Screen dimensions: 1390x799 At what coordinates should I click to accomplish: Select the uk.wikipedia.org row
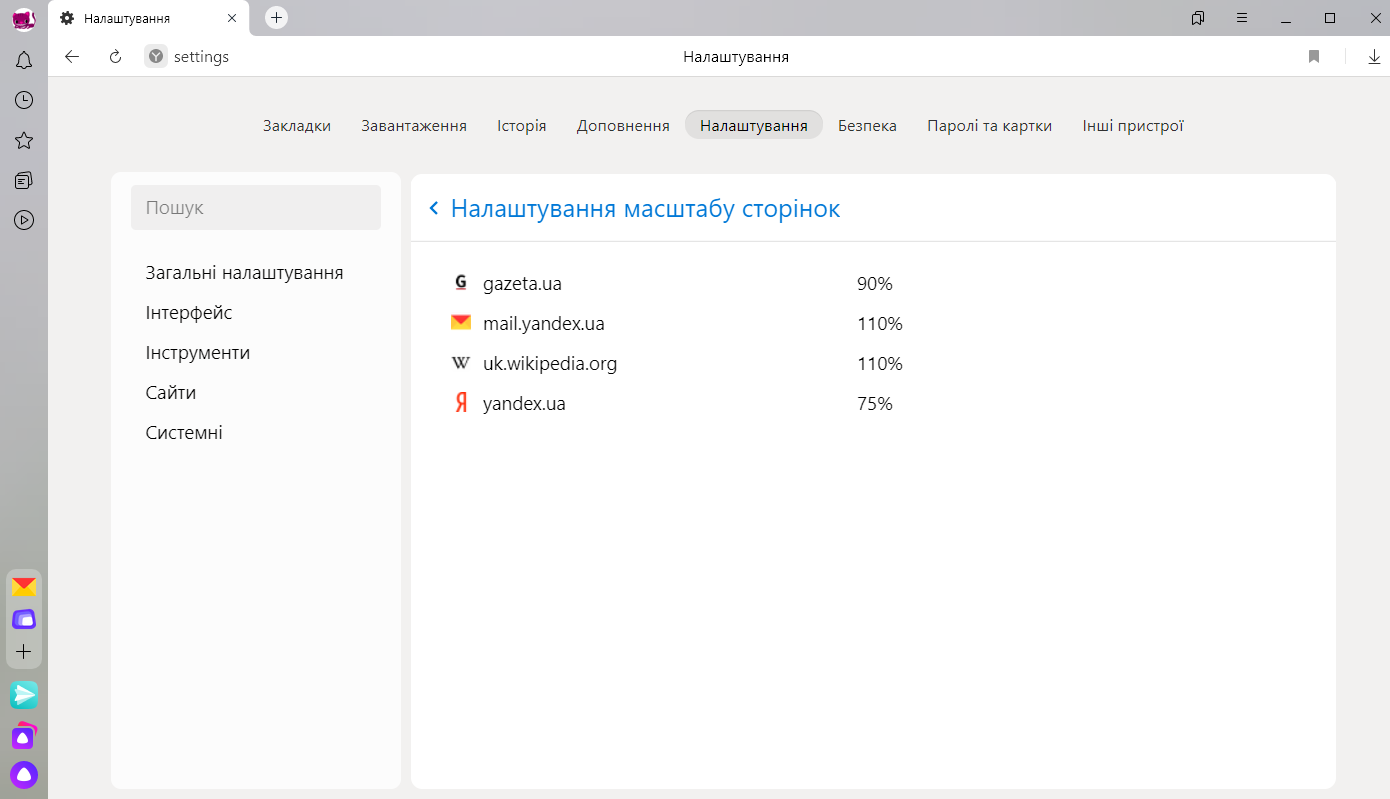click(x=873, y=363)
